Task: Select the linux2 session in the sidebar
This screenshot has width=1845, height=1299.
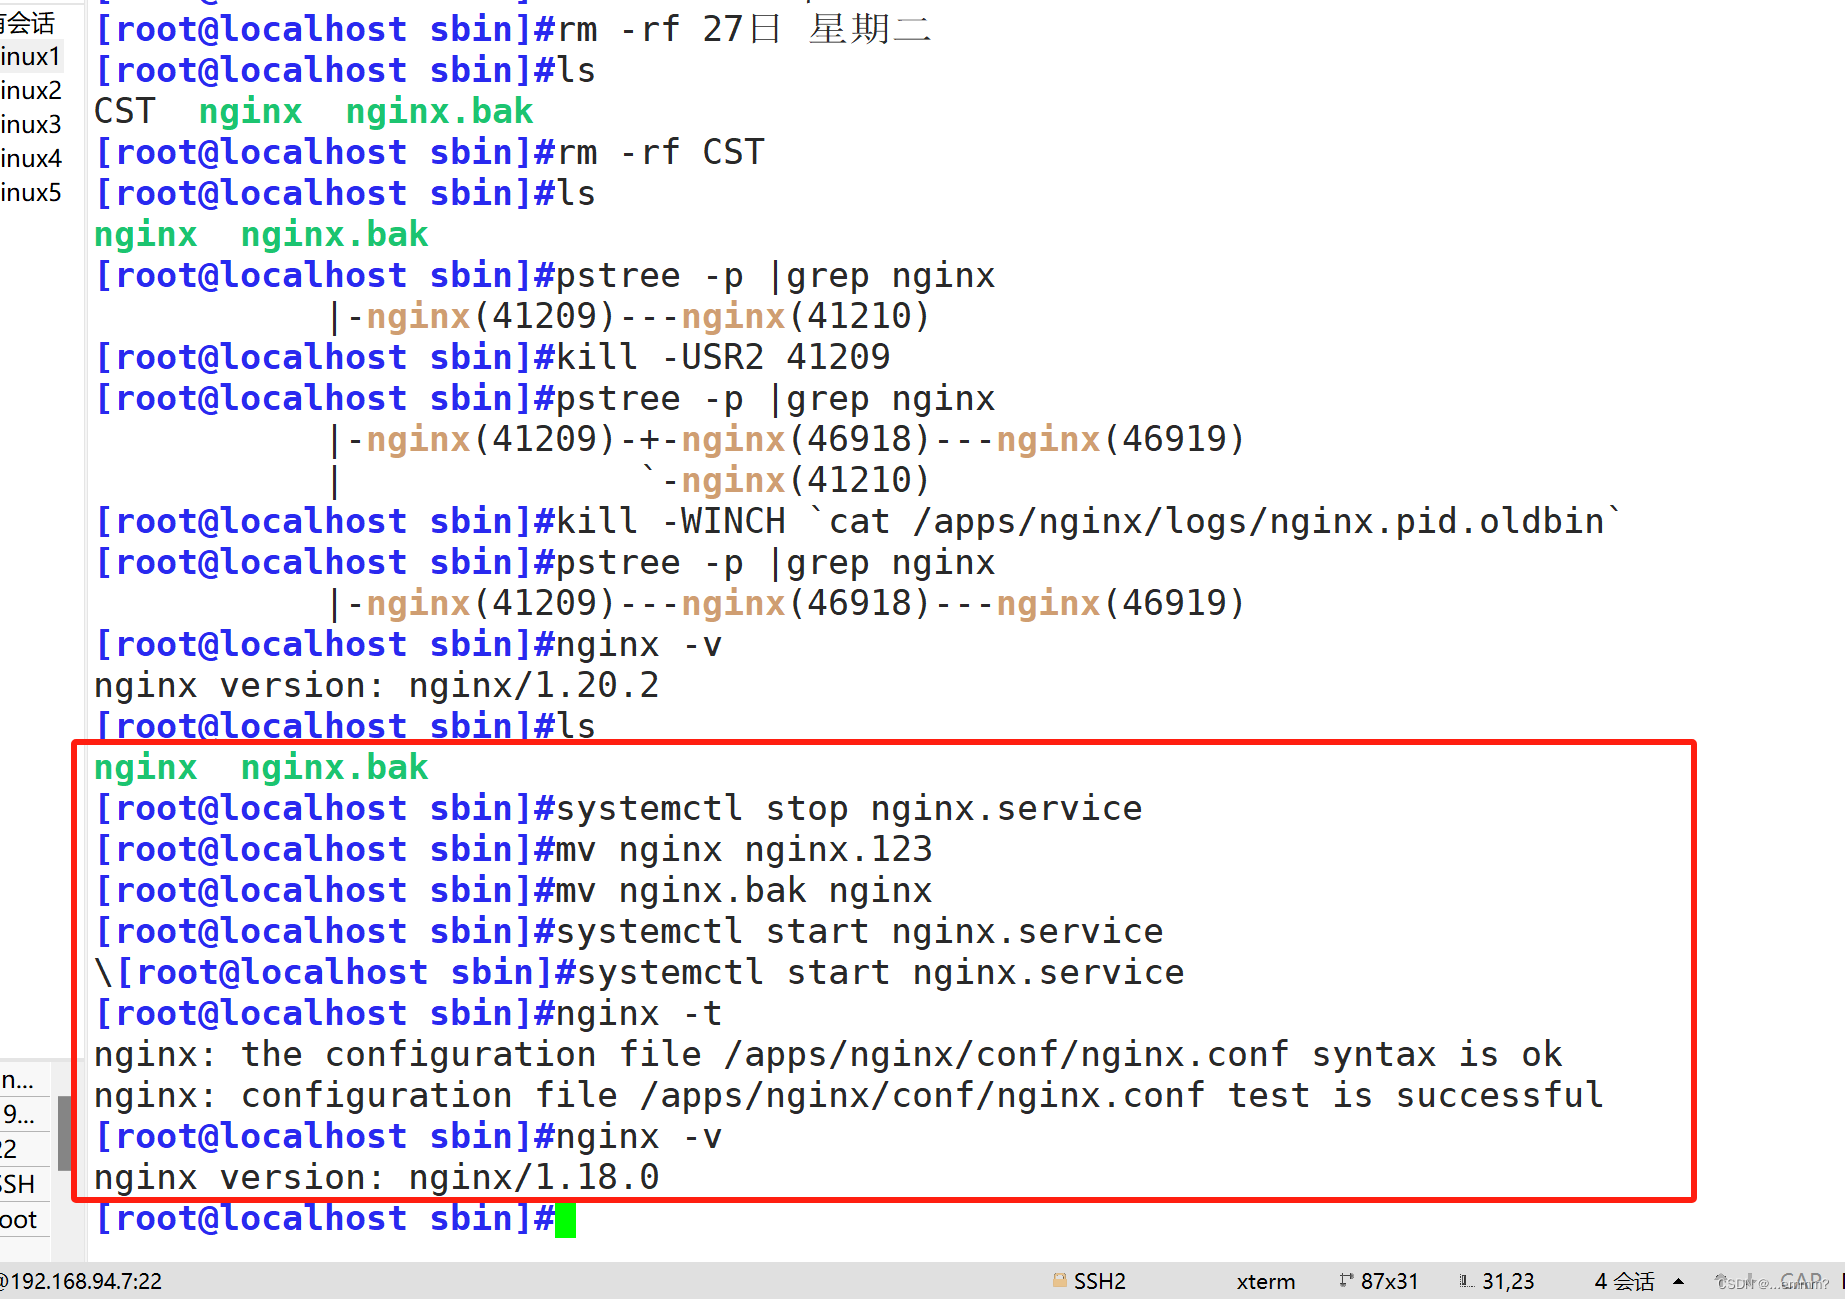Action: [31, 91]
